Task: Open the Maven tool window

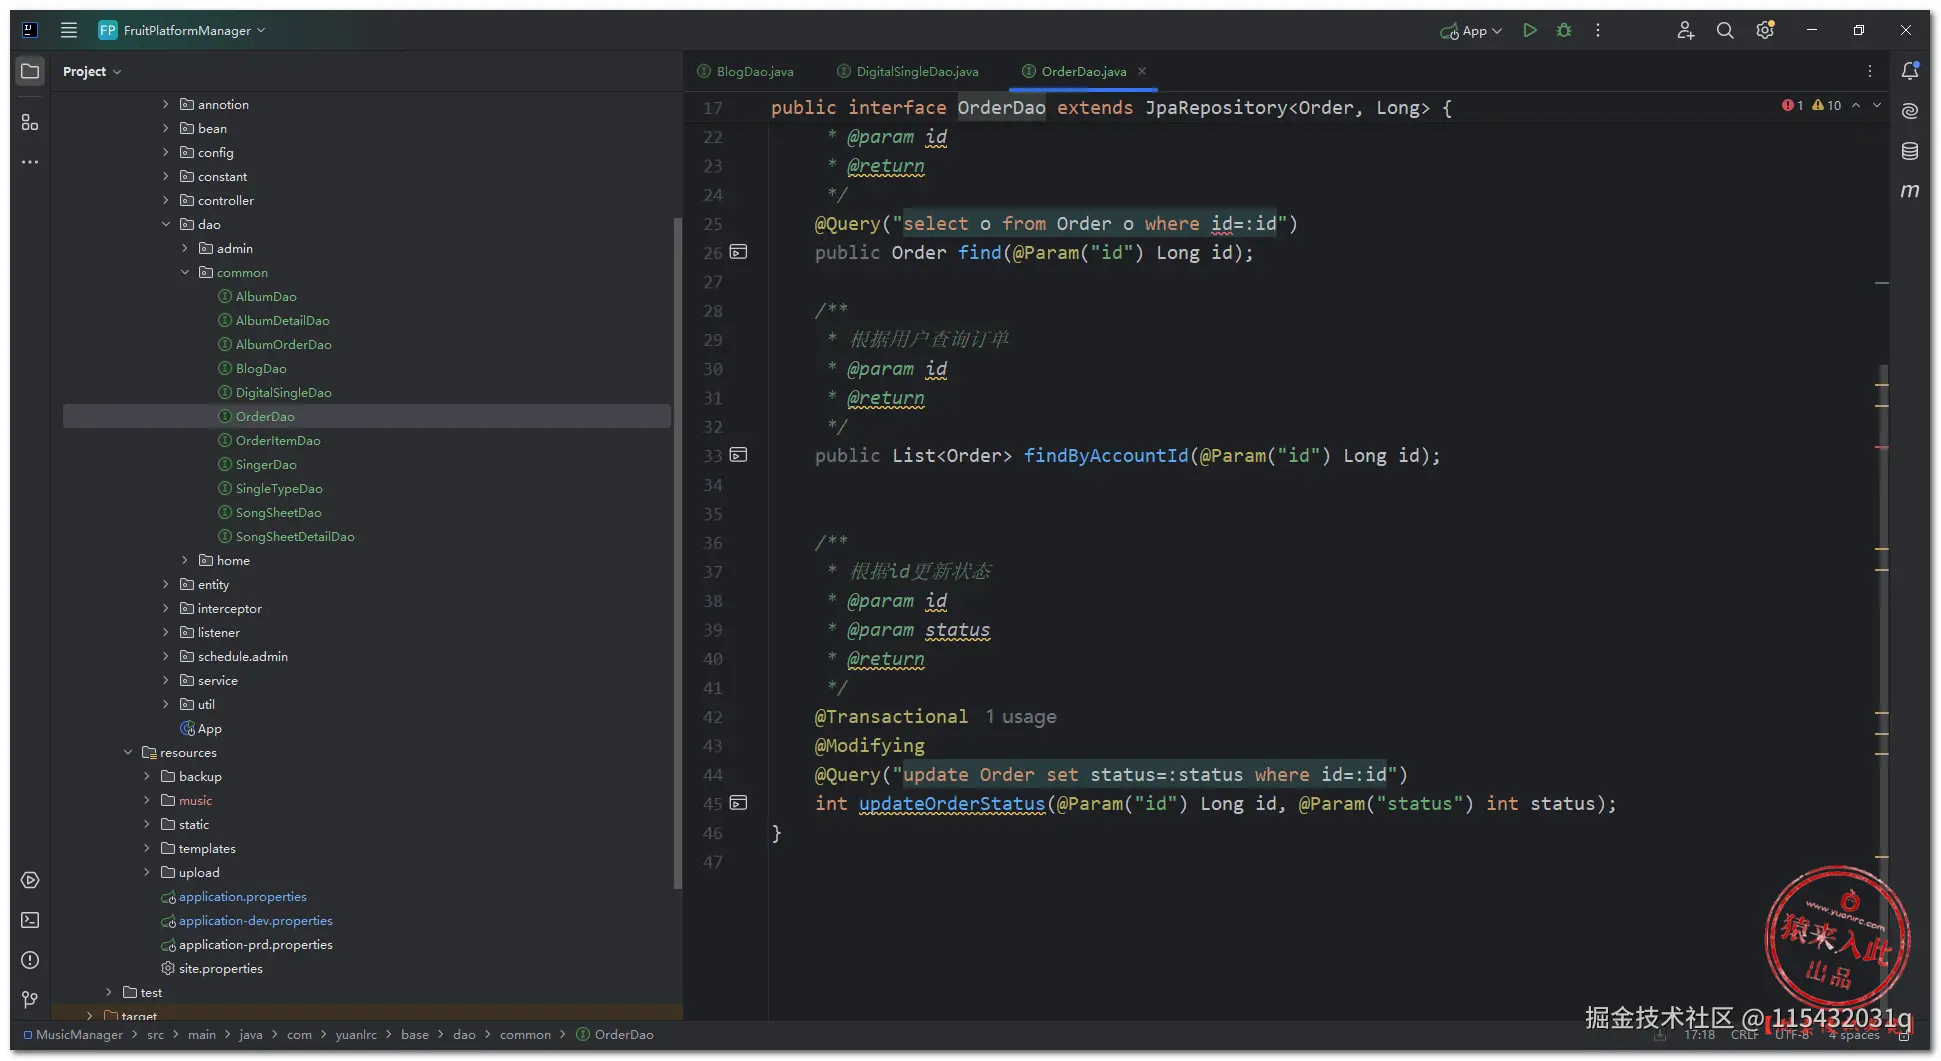Action: (x=1910, y=190)
